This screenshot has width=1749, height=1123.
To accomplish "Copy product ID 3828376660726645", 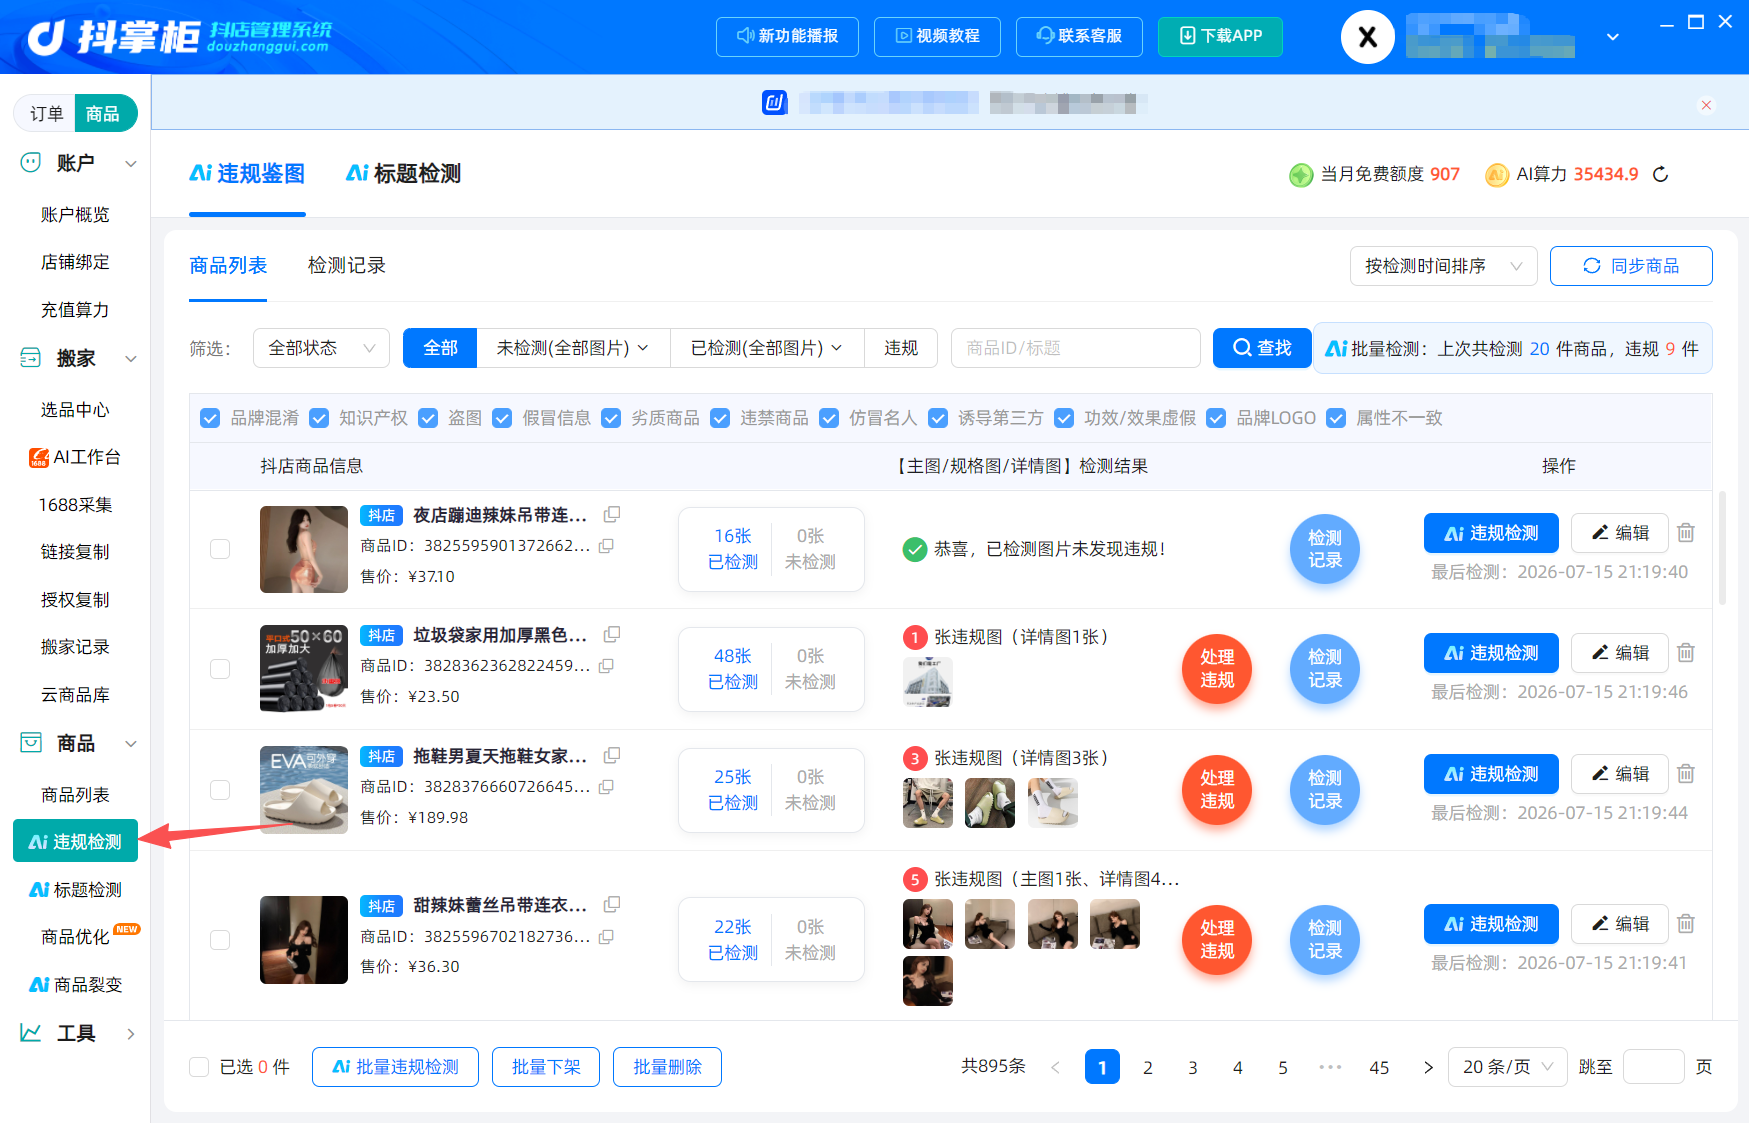I will [606, 787].
